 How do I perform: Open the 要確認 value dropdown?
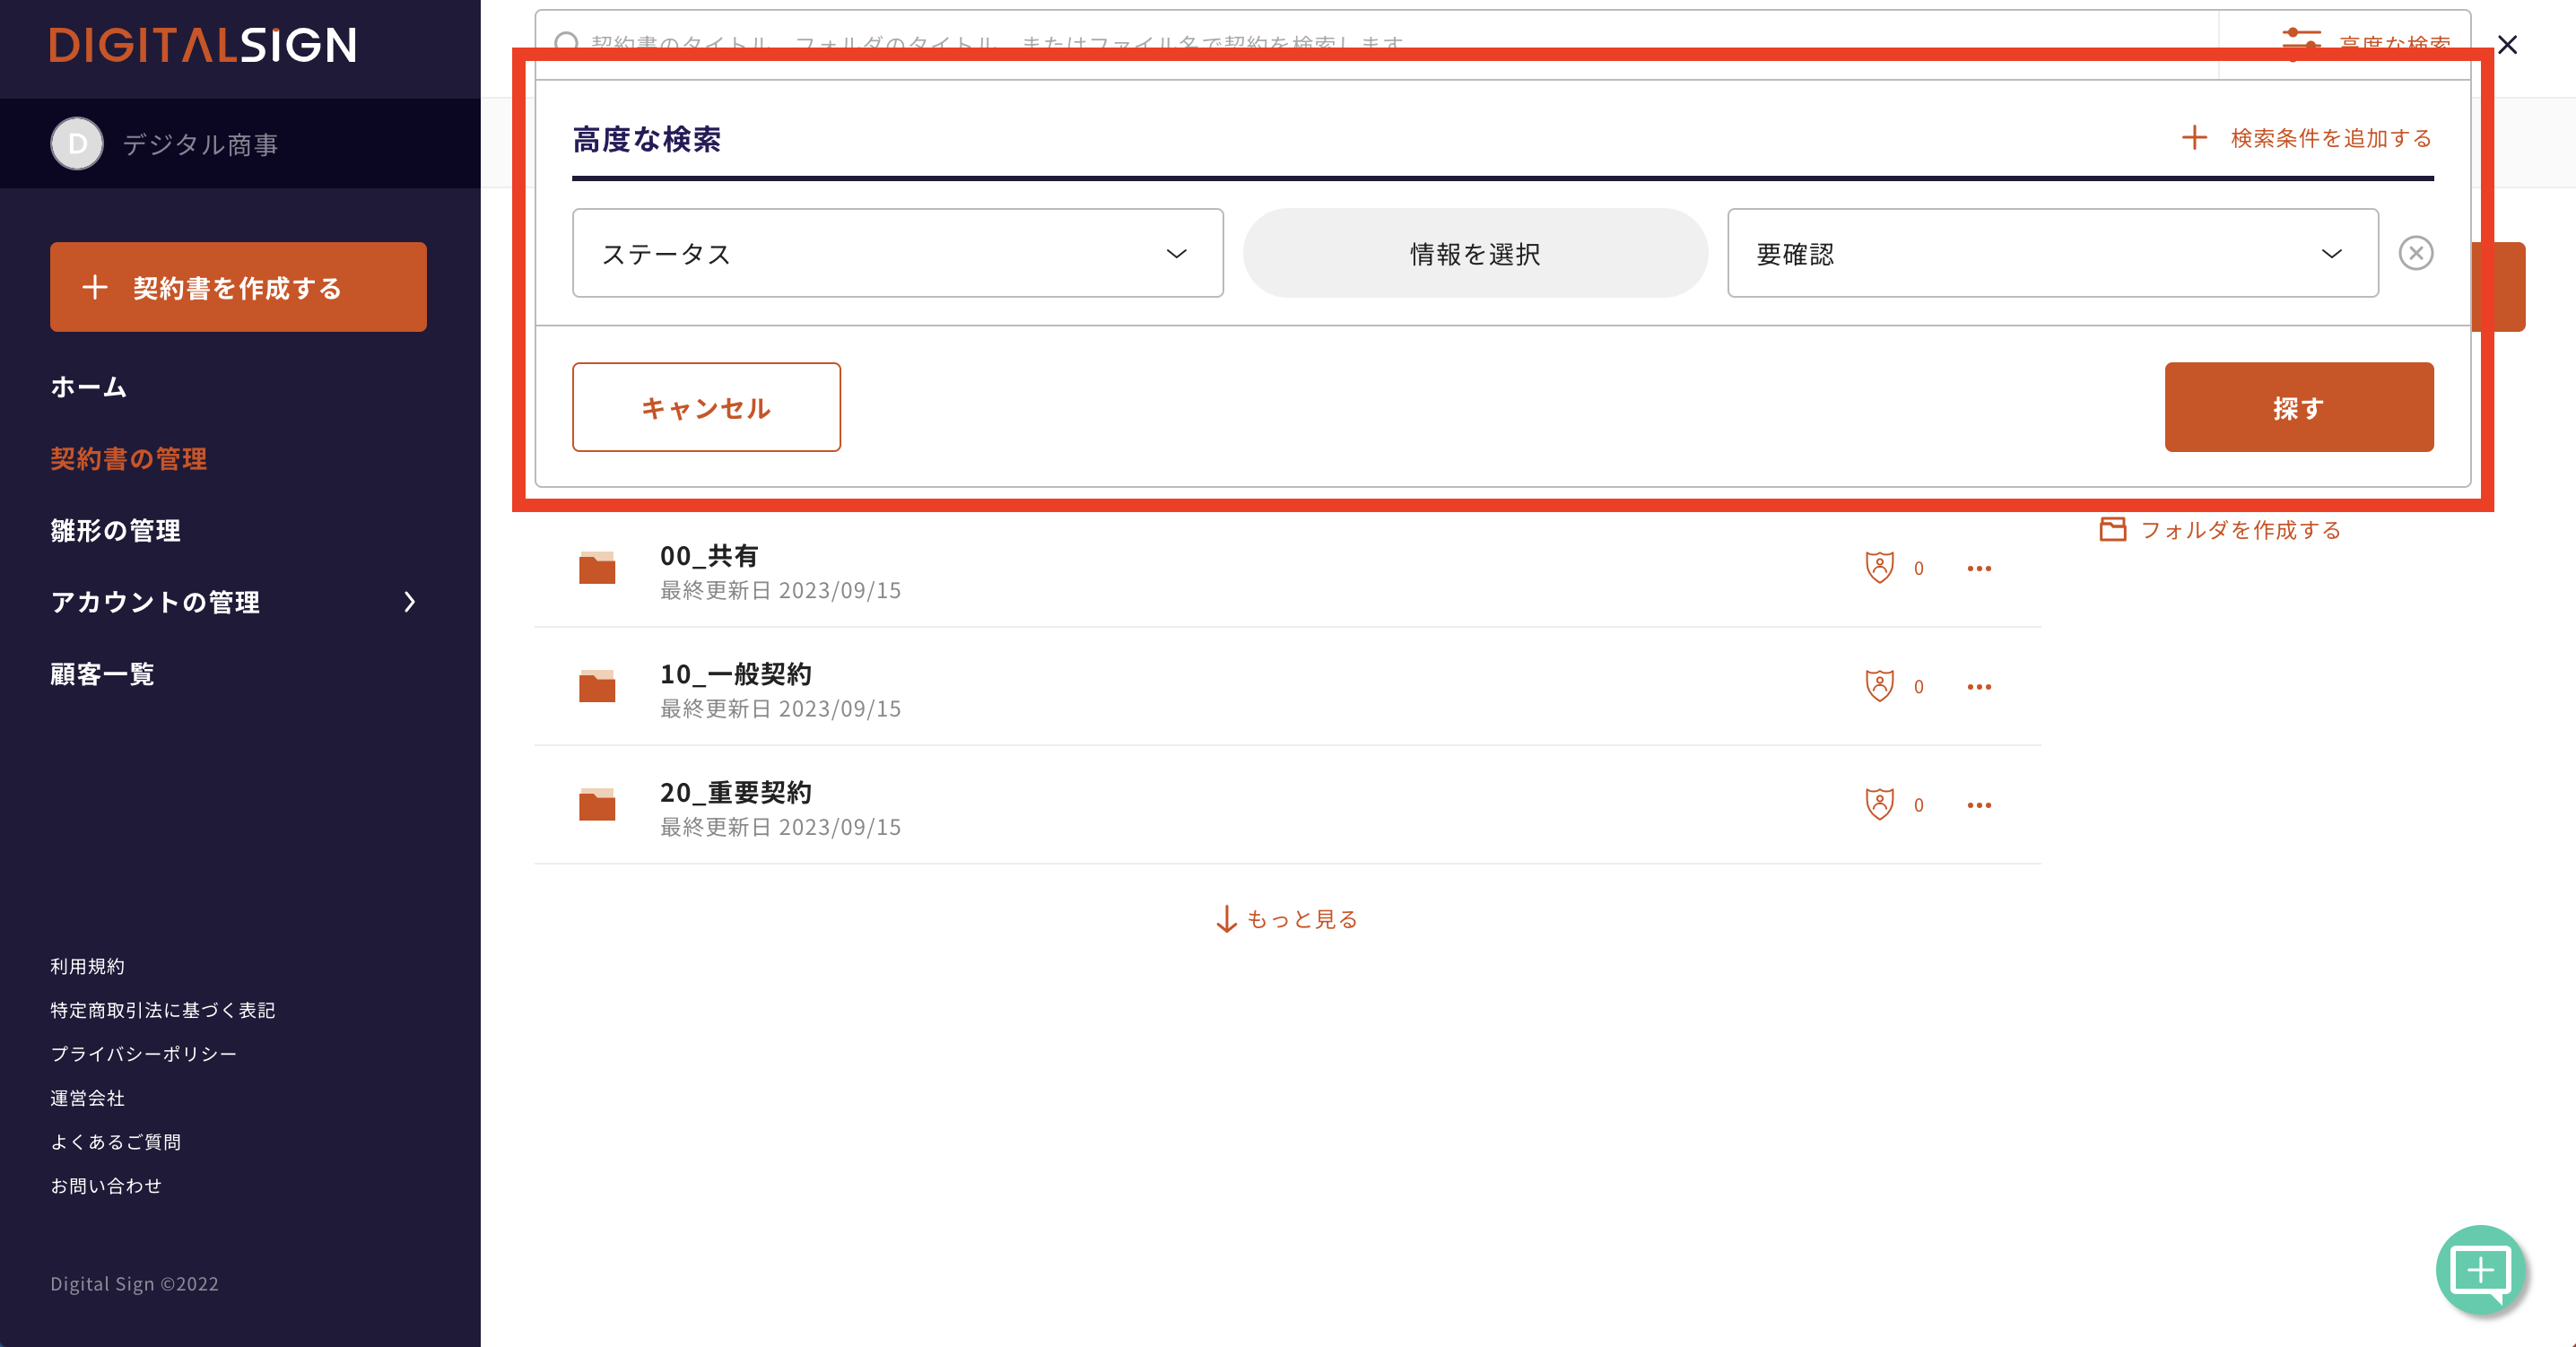(x=2051, y=253)
